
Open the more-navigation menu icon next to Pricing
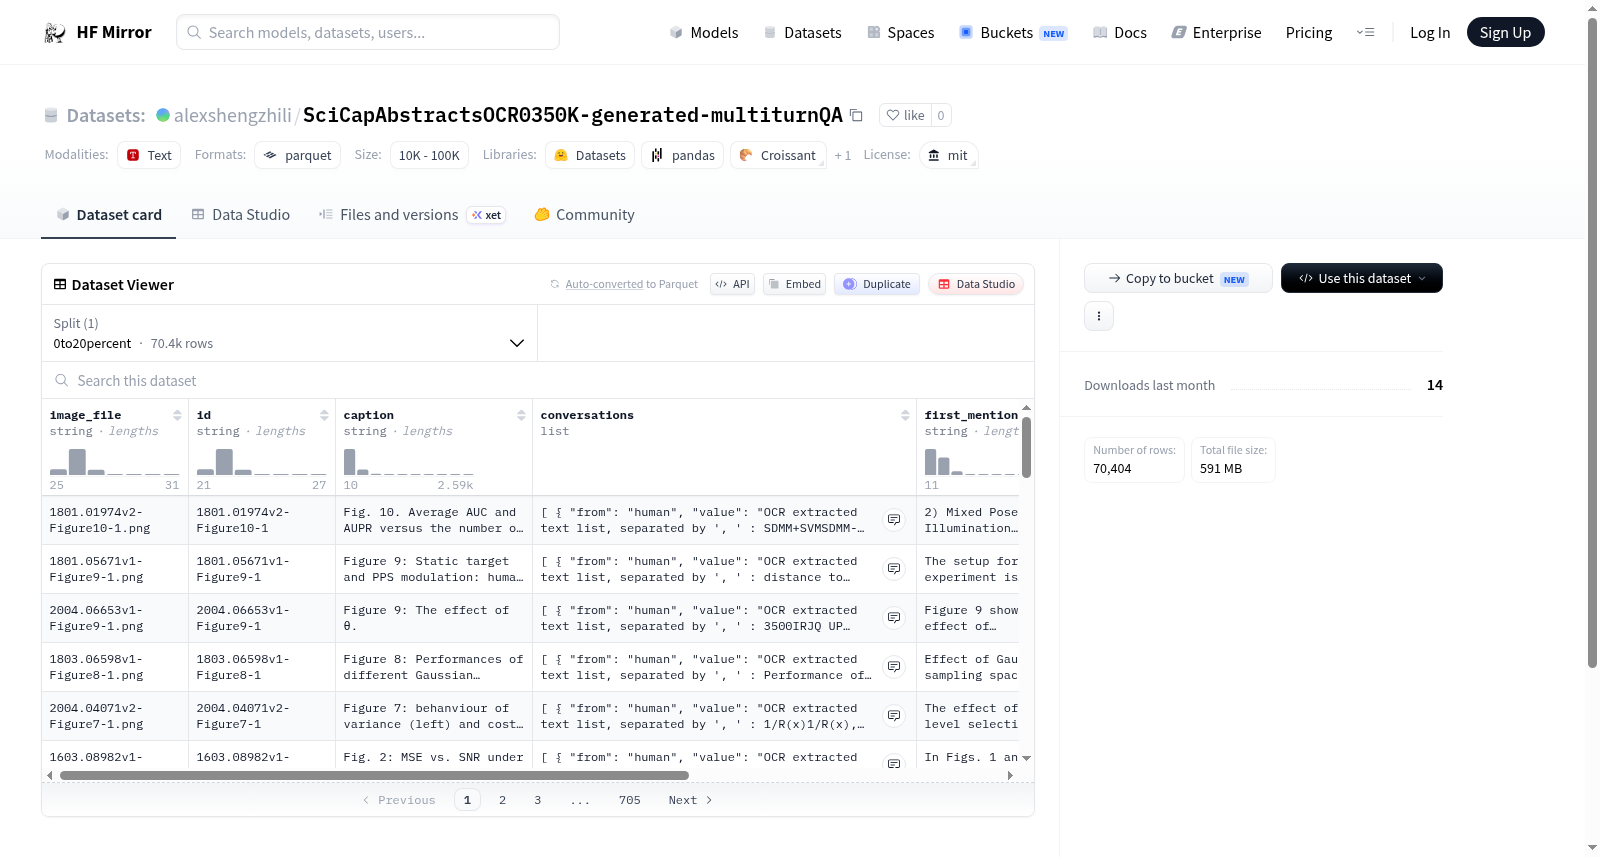[1365, 32]
